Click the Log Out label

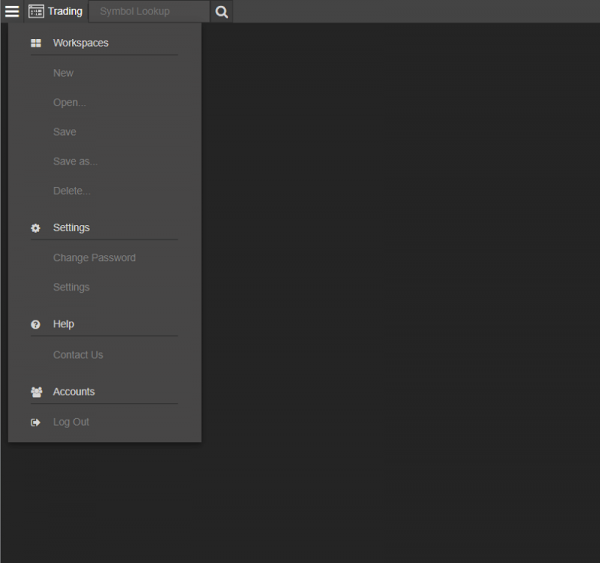(x=71, y=422)
